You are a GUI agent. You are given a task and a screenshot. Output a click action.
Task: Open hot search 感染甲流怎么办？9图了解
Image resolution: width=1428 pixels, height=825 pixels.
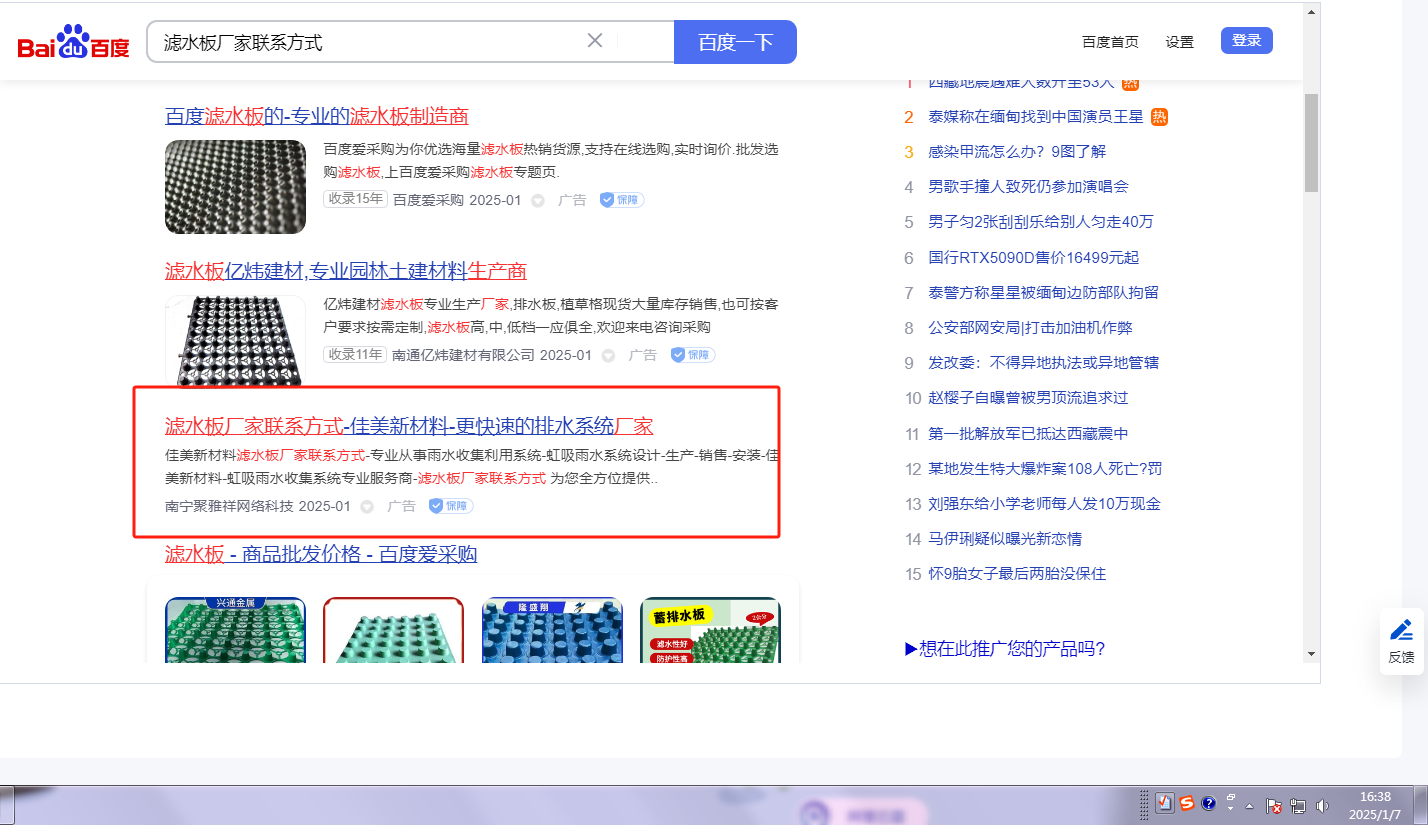1017,152
